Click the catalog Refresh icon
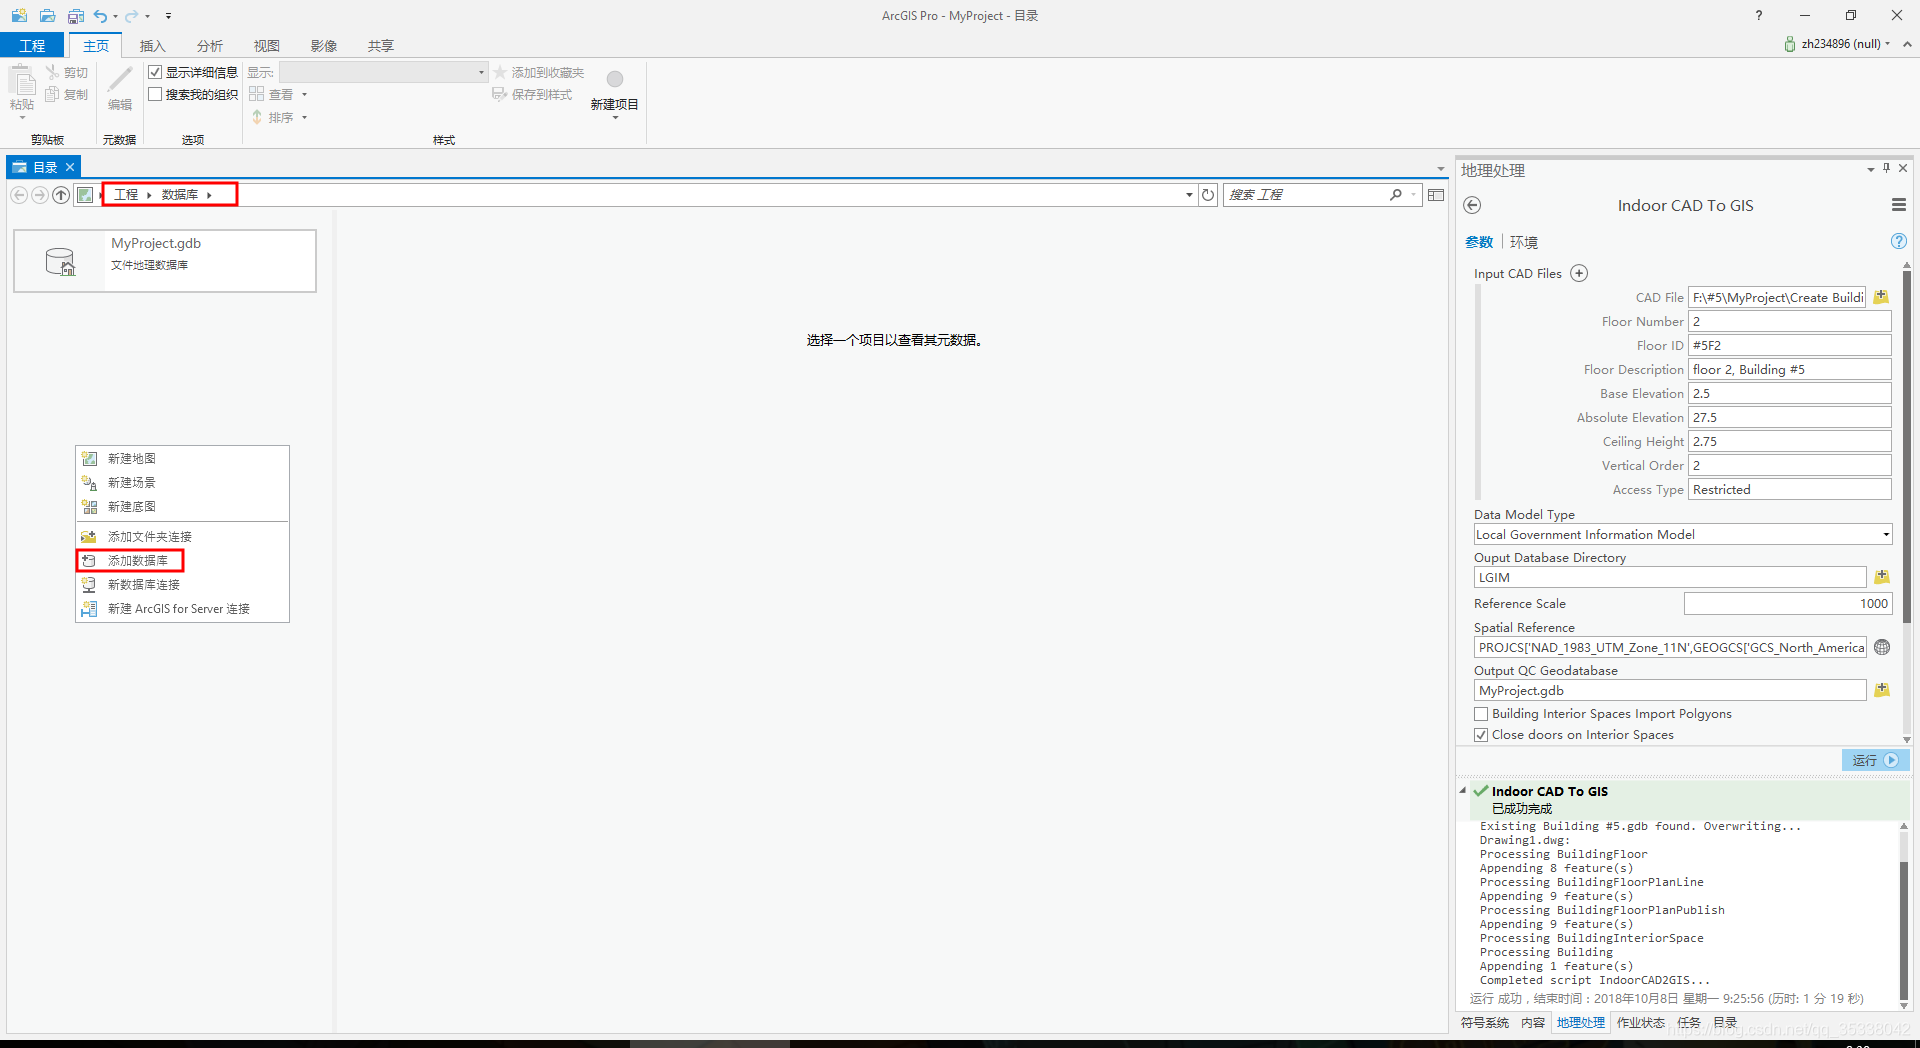The image size is (1920, 1048). coord(1208,195)
